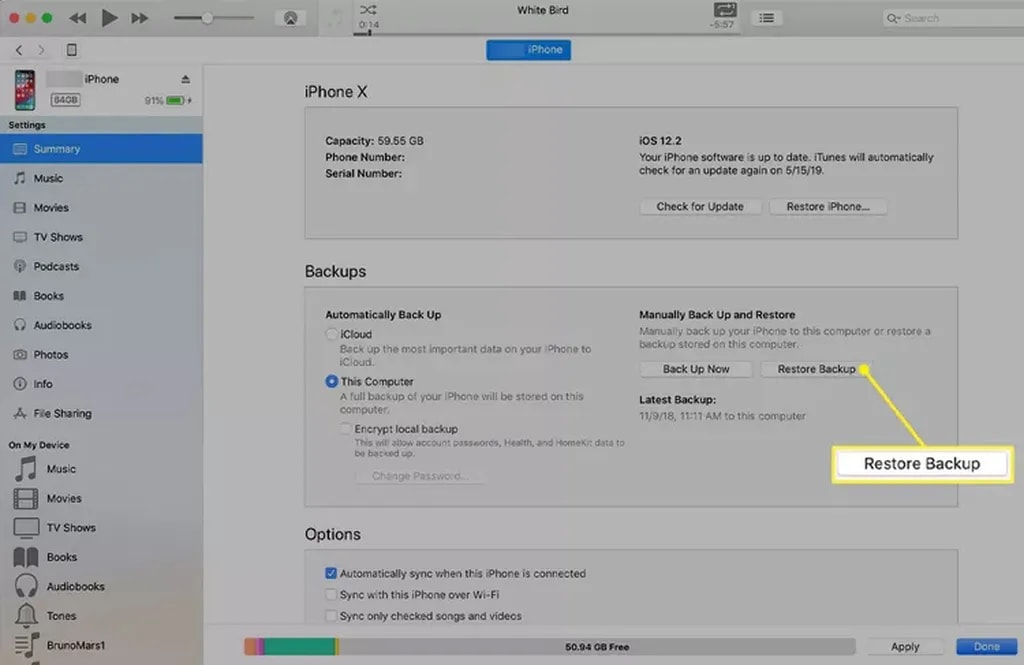This screenshot has width=1024, height=665.
Task: Open the Up Next list icon
Action: [x=766, y=18]
